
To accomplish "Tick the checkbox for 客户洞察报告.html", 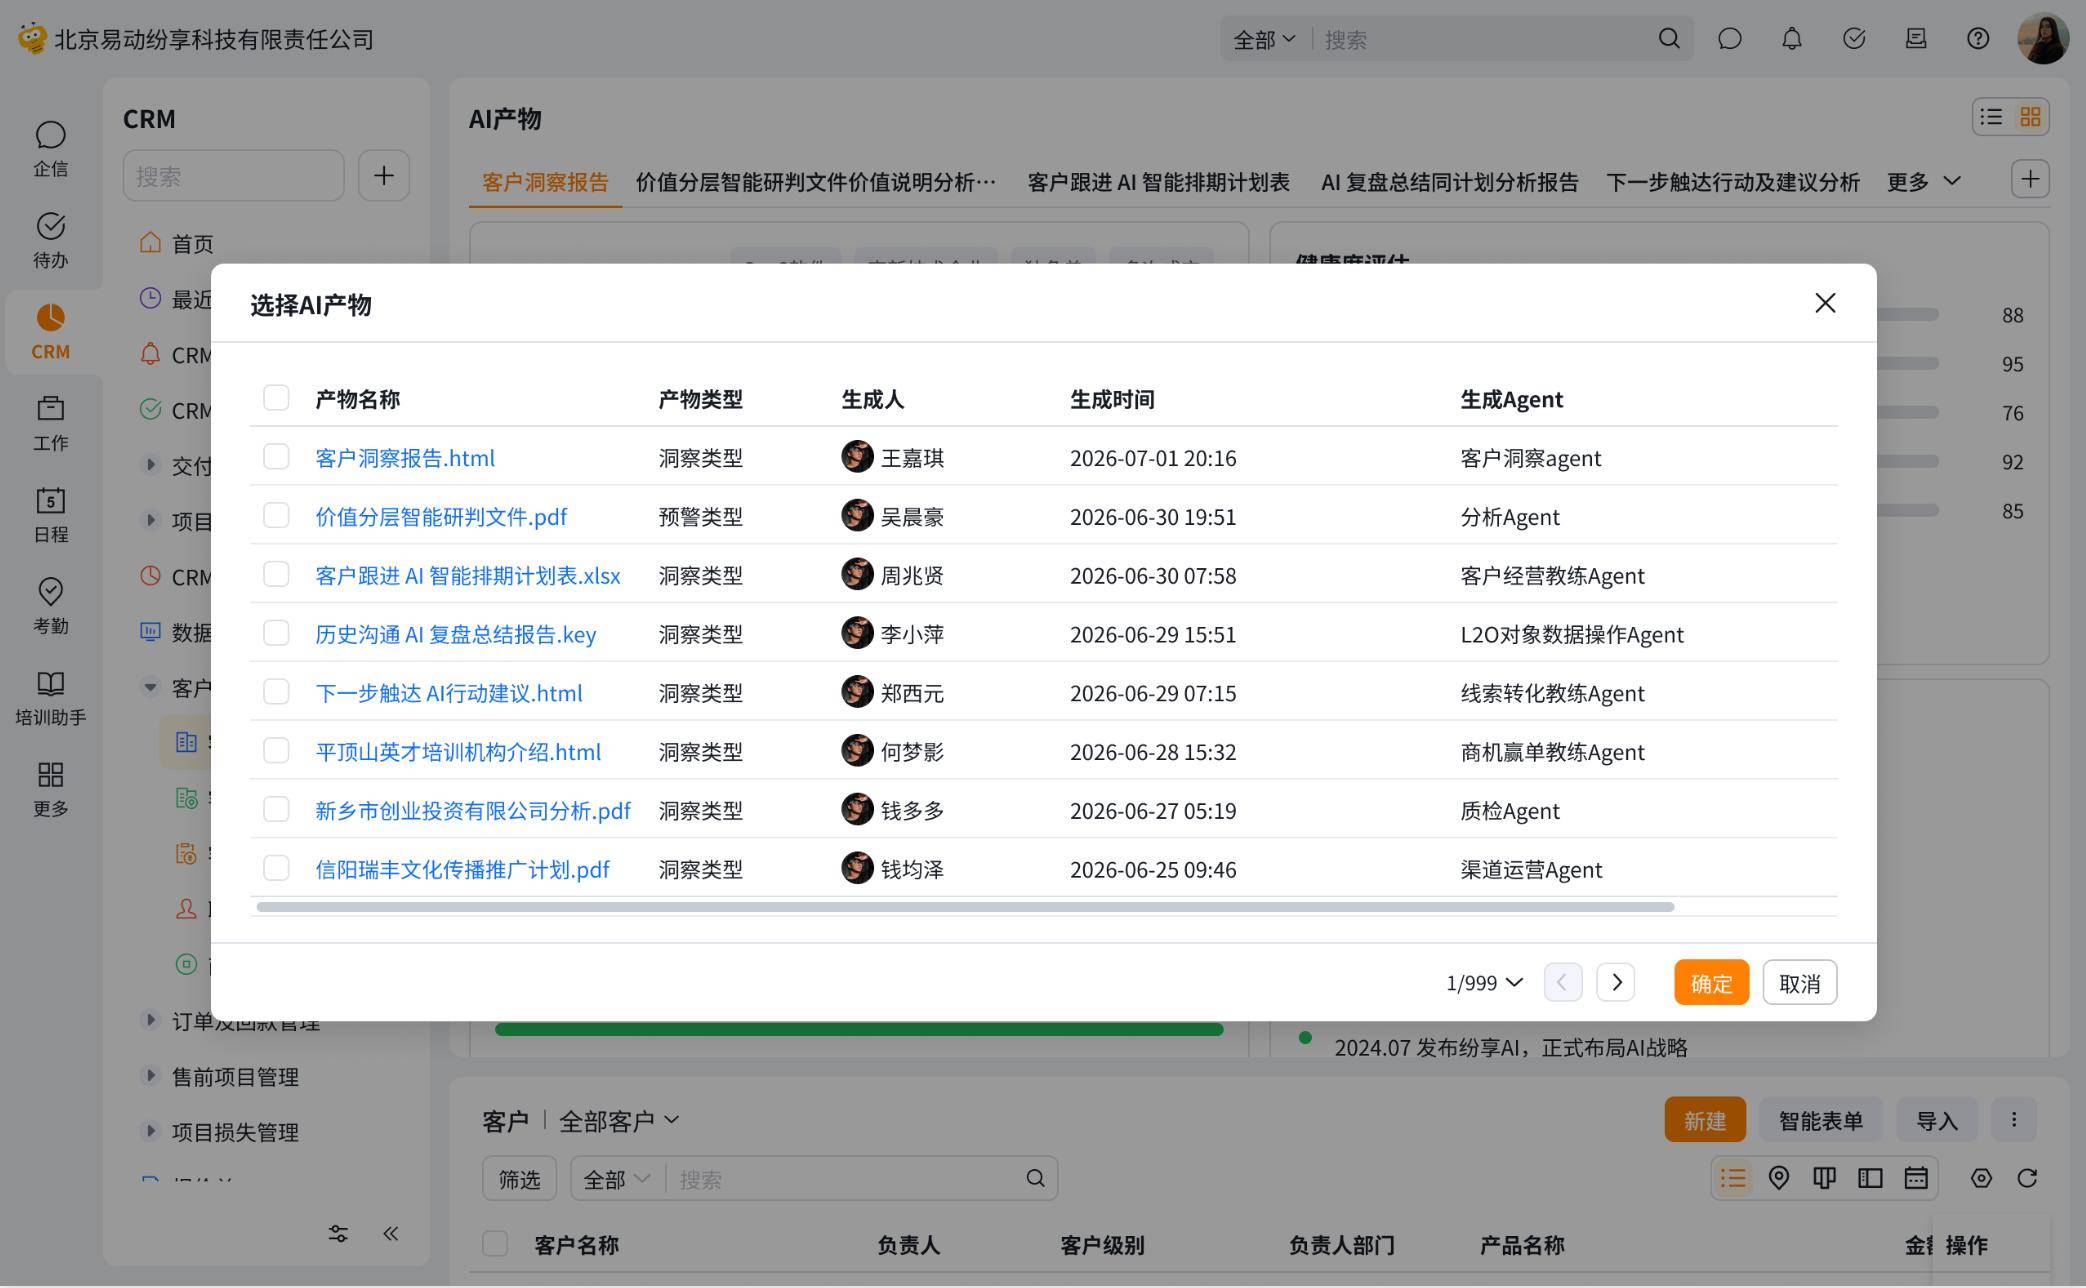I will [x=276, y=457].
